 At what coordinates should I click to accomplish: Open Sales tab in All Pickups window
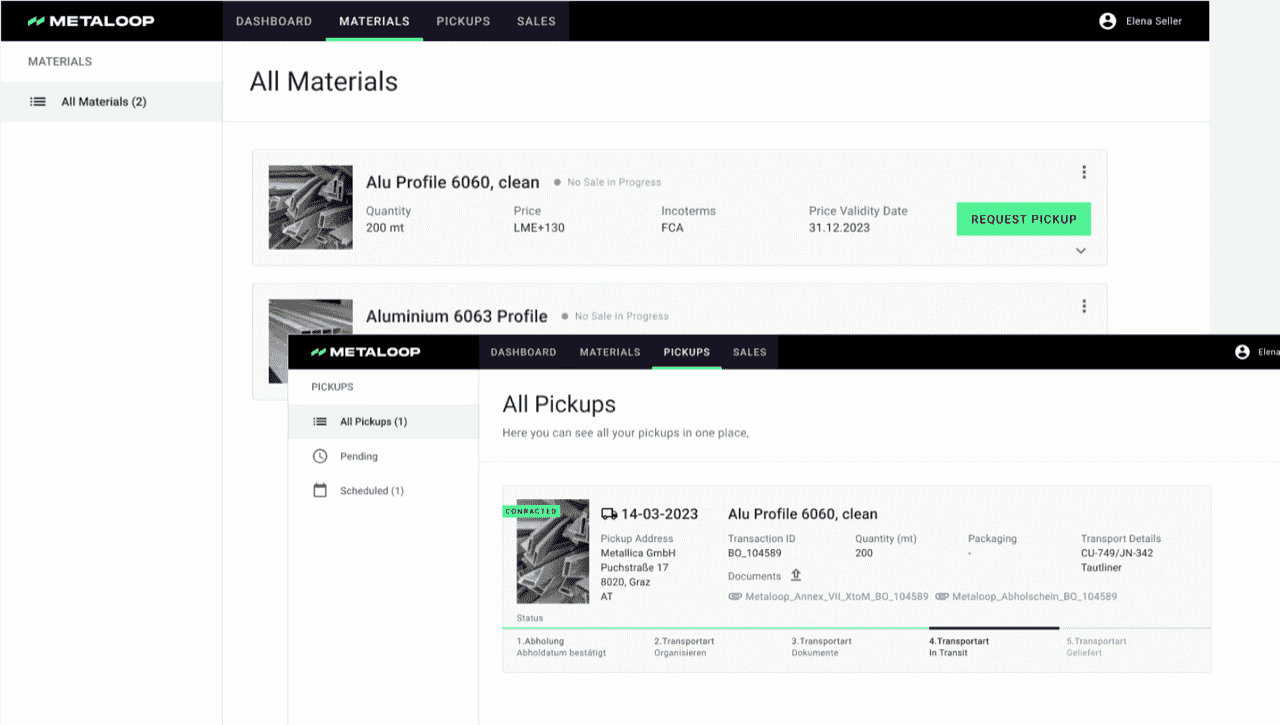click(749, 352)
